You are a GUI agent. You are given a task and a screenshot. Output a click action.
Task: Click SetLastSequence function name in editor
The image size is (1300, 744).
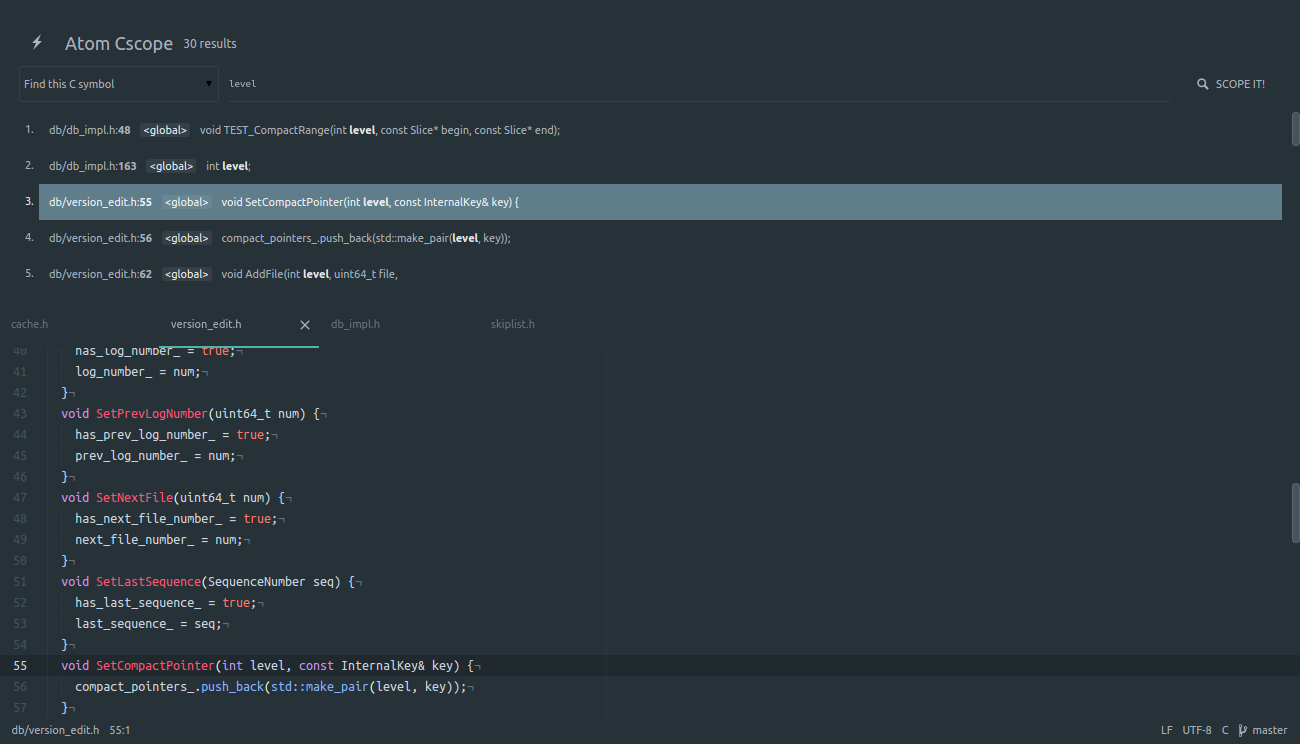point(148,582)
